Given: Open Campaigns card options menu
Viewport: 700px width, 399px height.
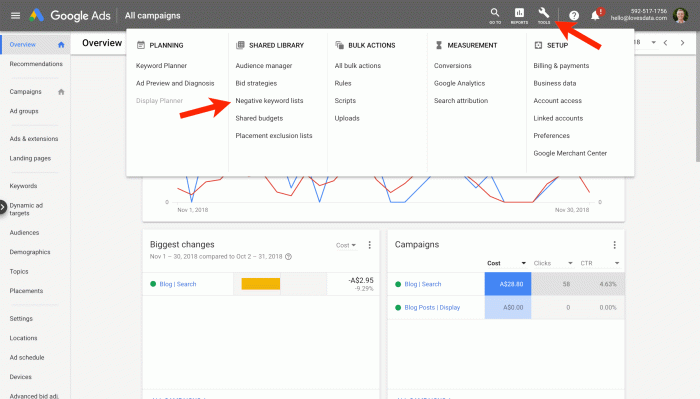Looking at the screenshot, I should pyautogui.click(x=615, y=245).
